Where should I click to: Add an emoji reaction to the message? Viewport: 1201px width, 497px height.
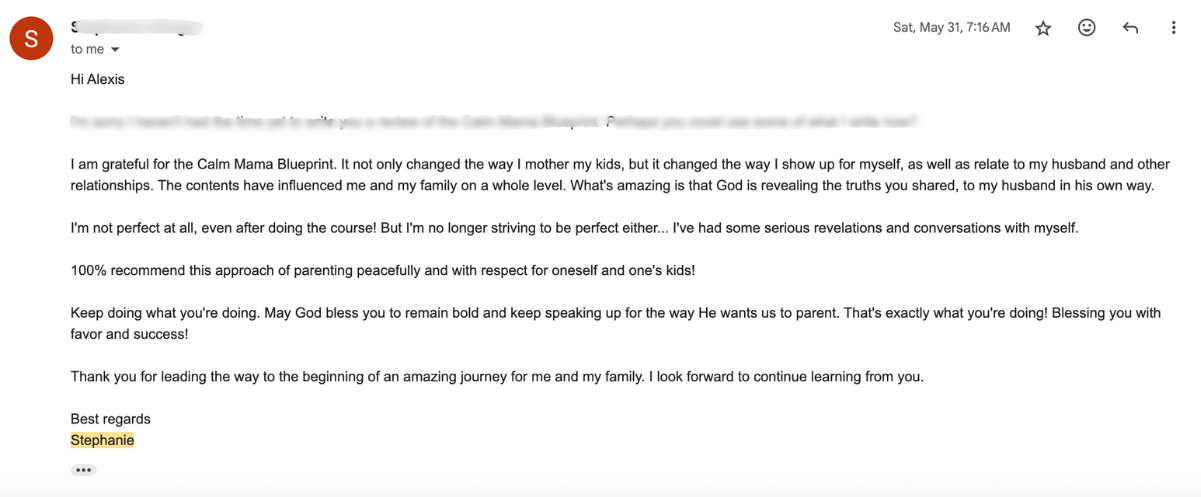coord(1087,28)
